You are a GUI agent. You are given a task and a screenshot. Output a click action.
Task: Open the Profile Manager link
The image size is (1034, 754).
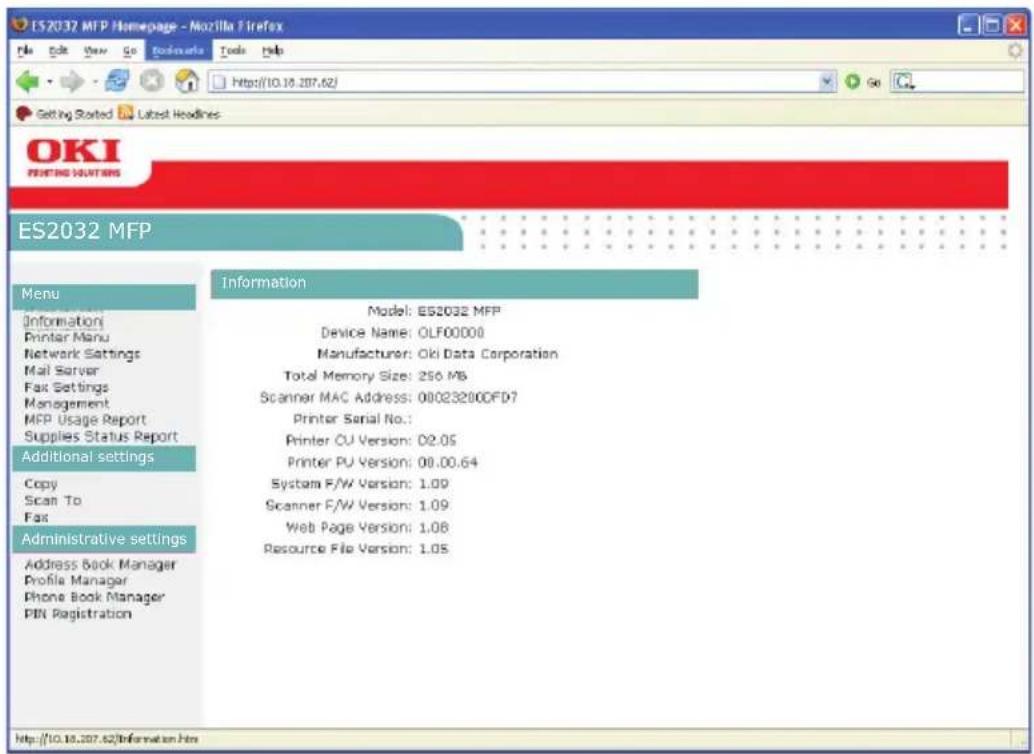point(76,581)
